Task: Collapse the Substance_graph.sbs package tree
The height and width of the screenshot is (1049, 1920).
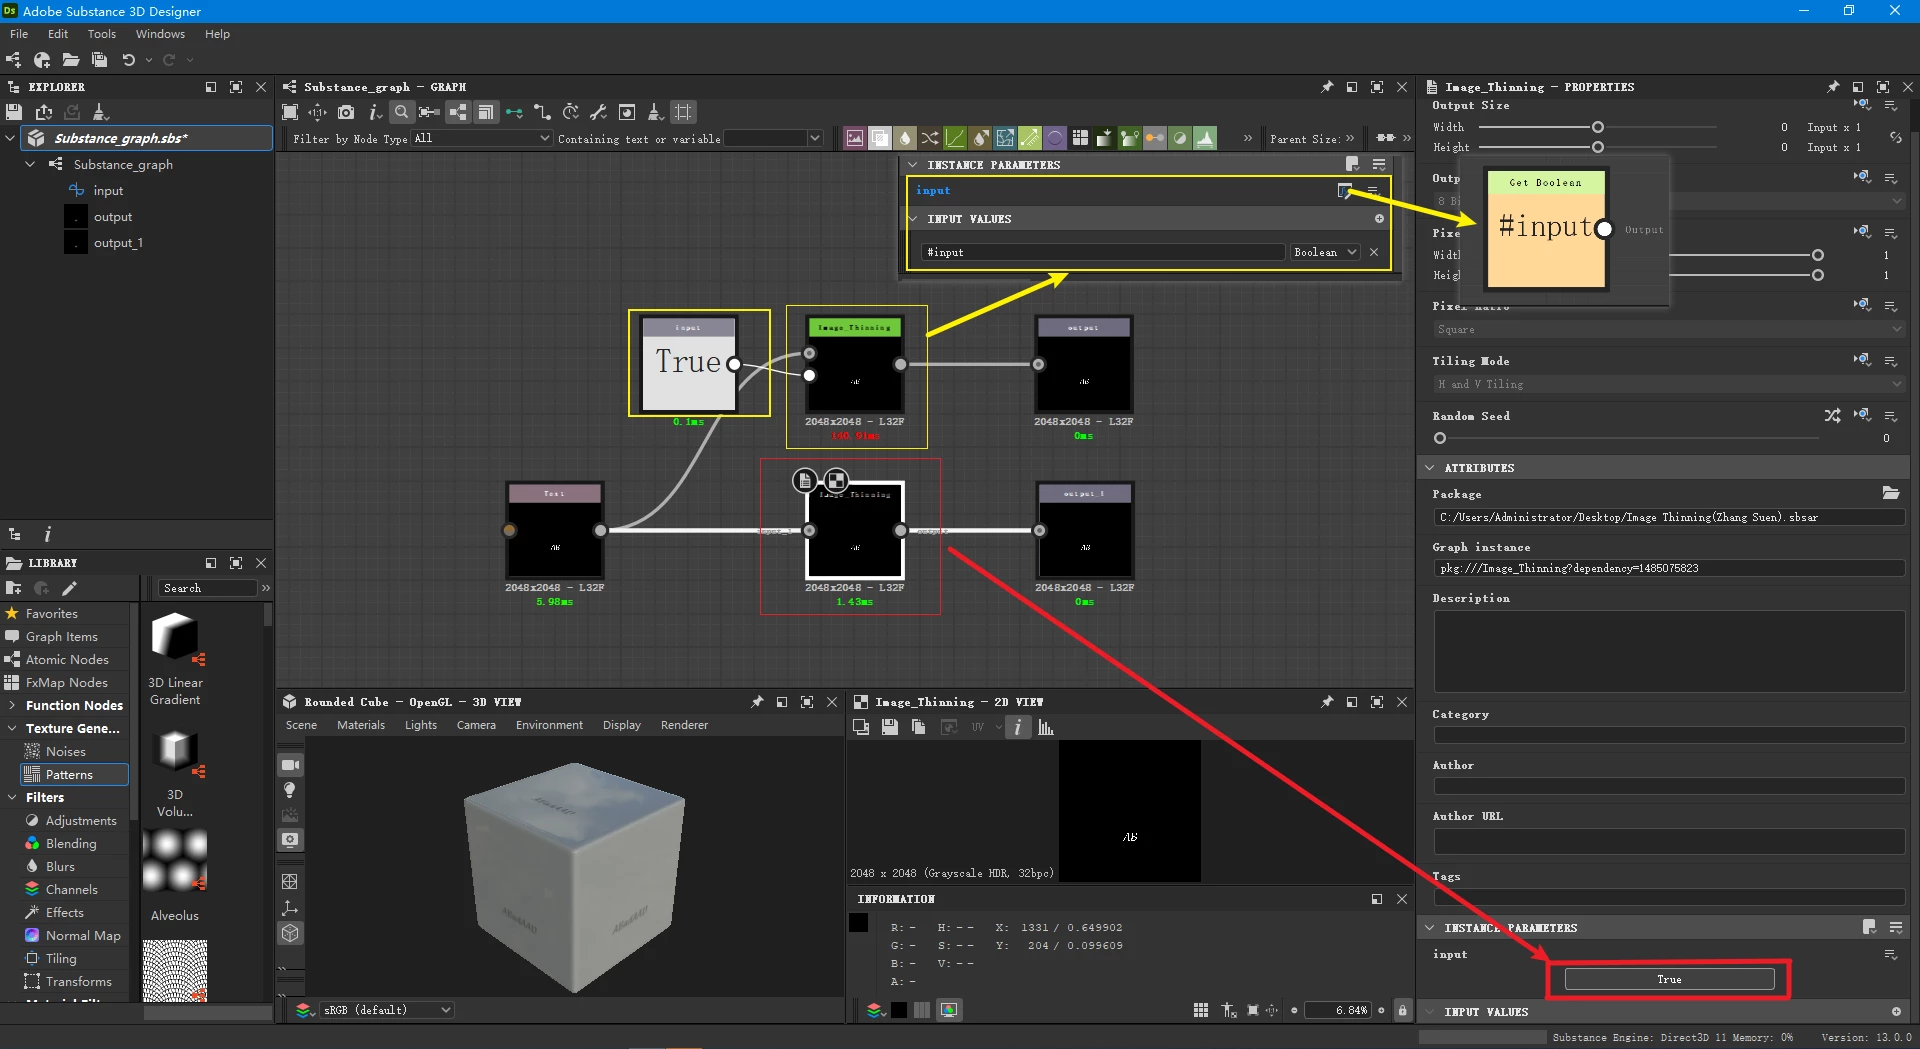Action: click(x=10, y=138)
